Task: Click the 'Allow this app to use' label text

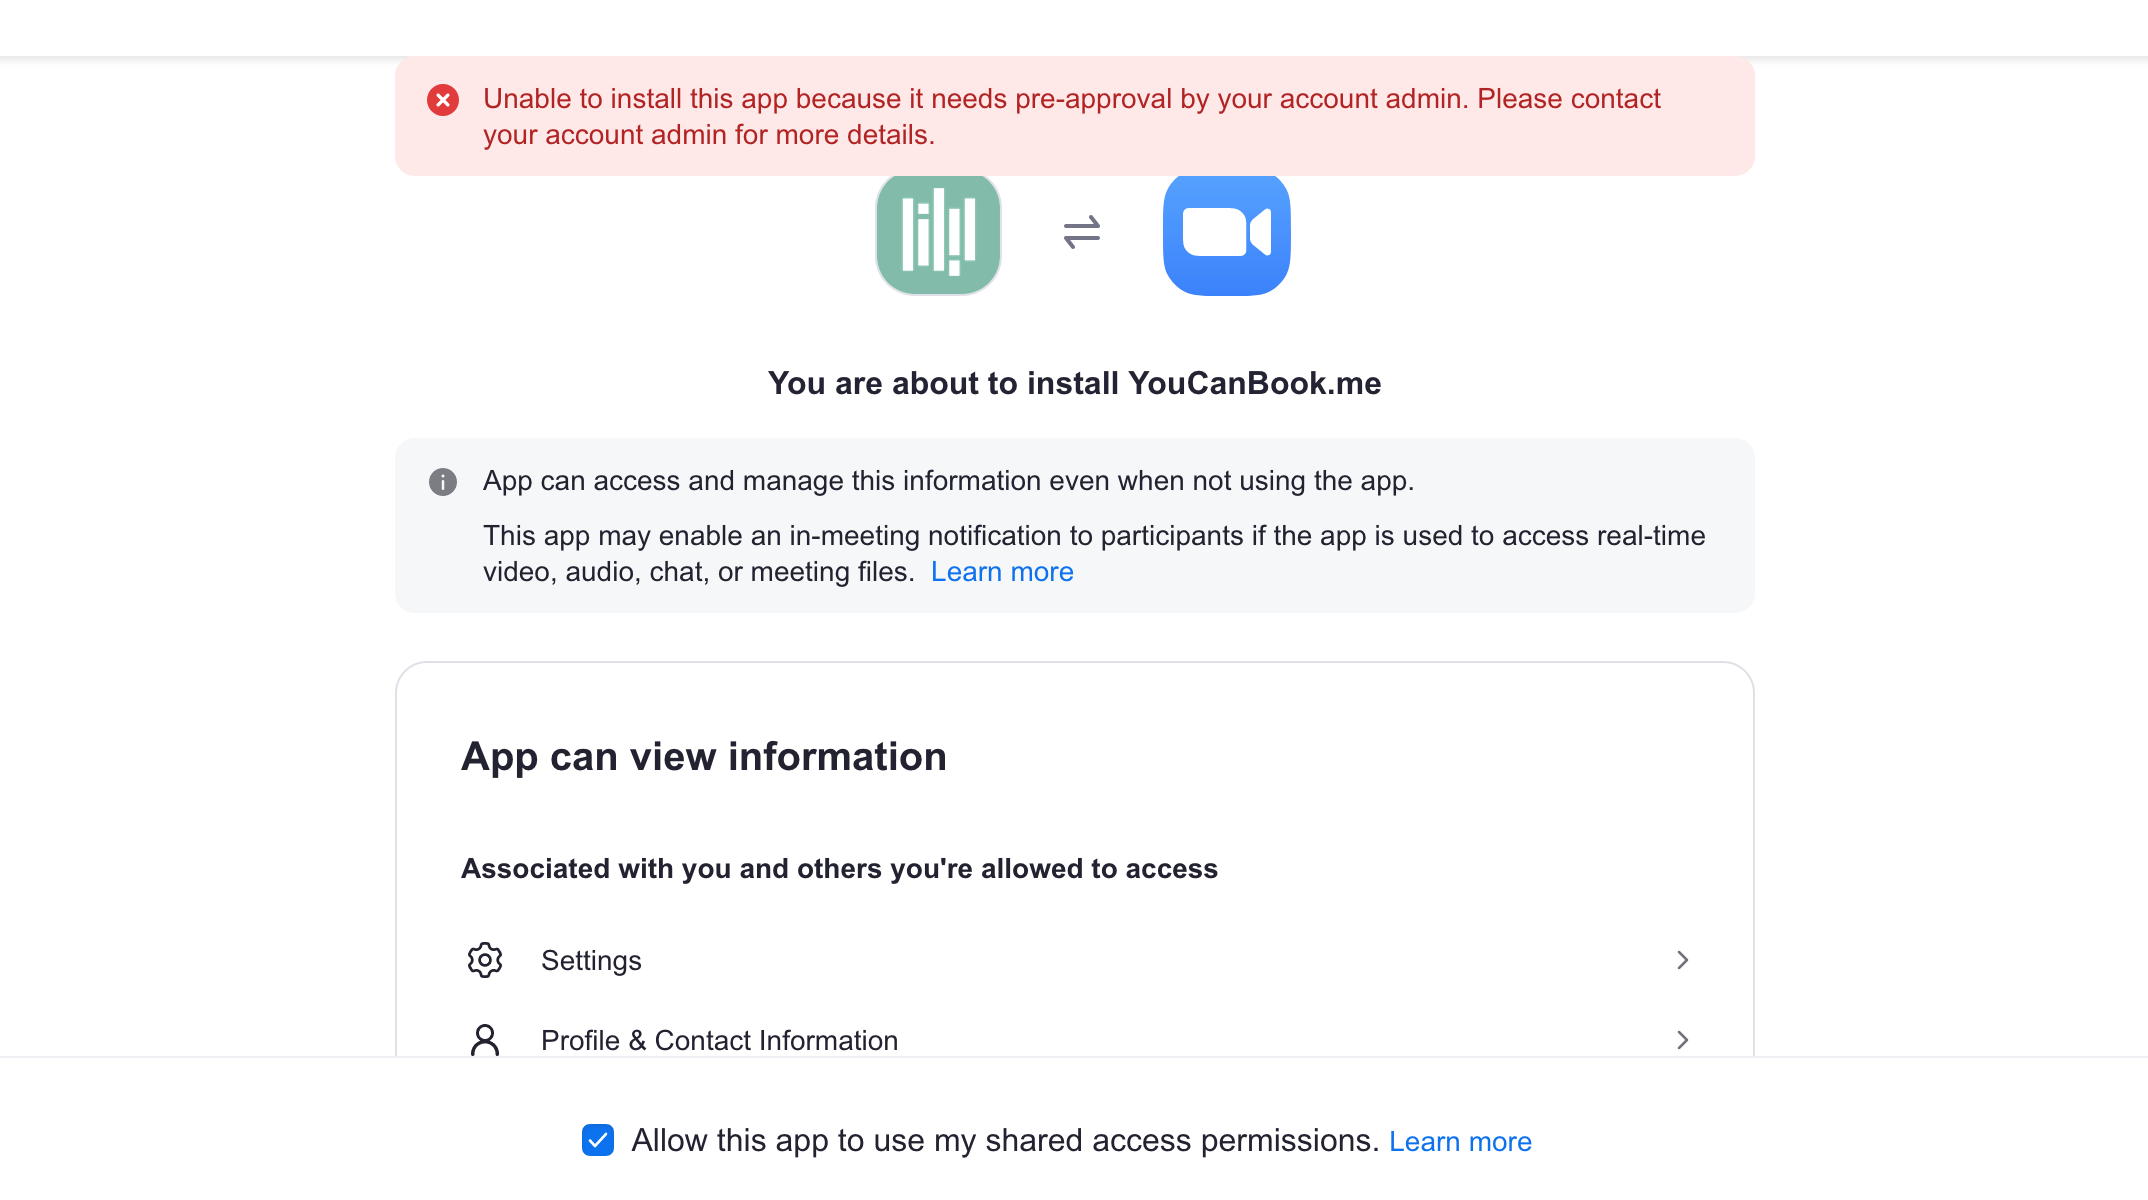Action: pos(1005,1140)
